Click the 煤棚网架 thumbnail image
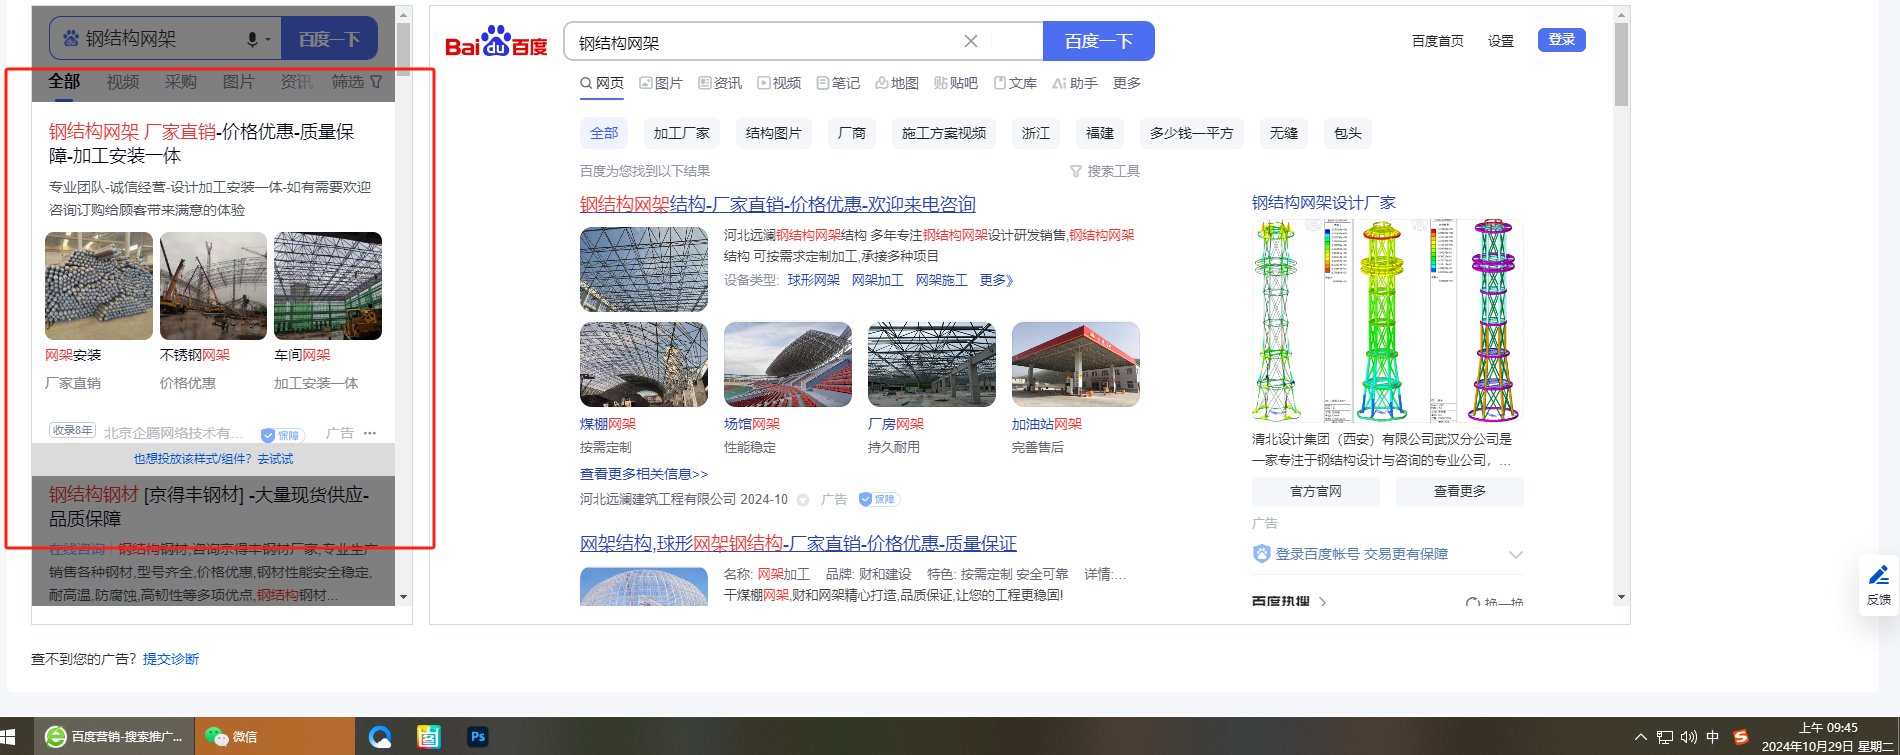Image resolution: width=1900 pixels, height=755 pixels. click(x=644, y=364)
